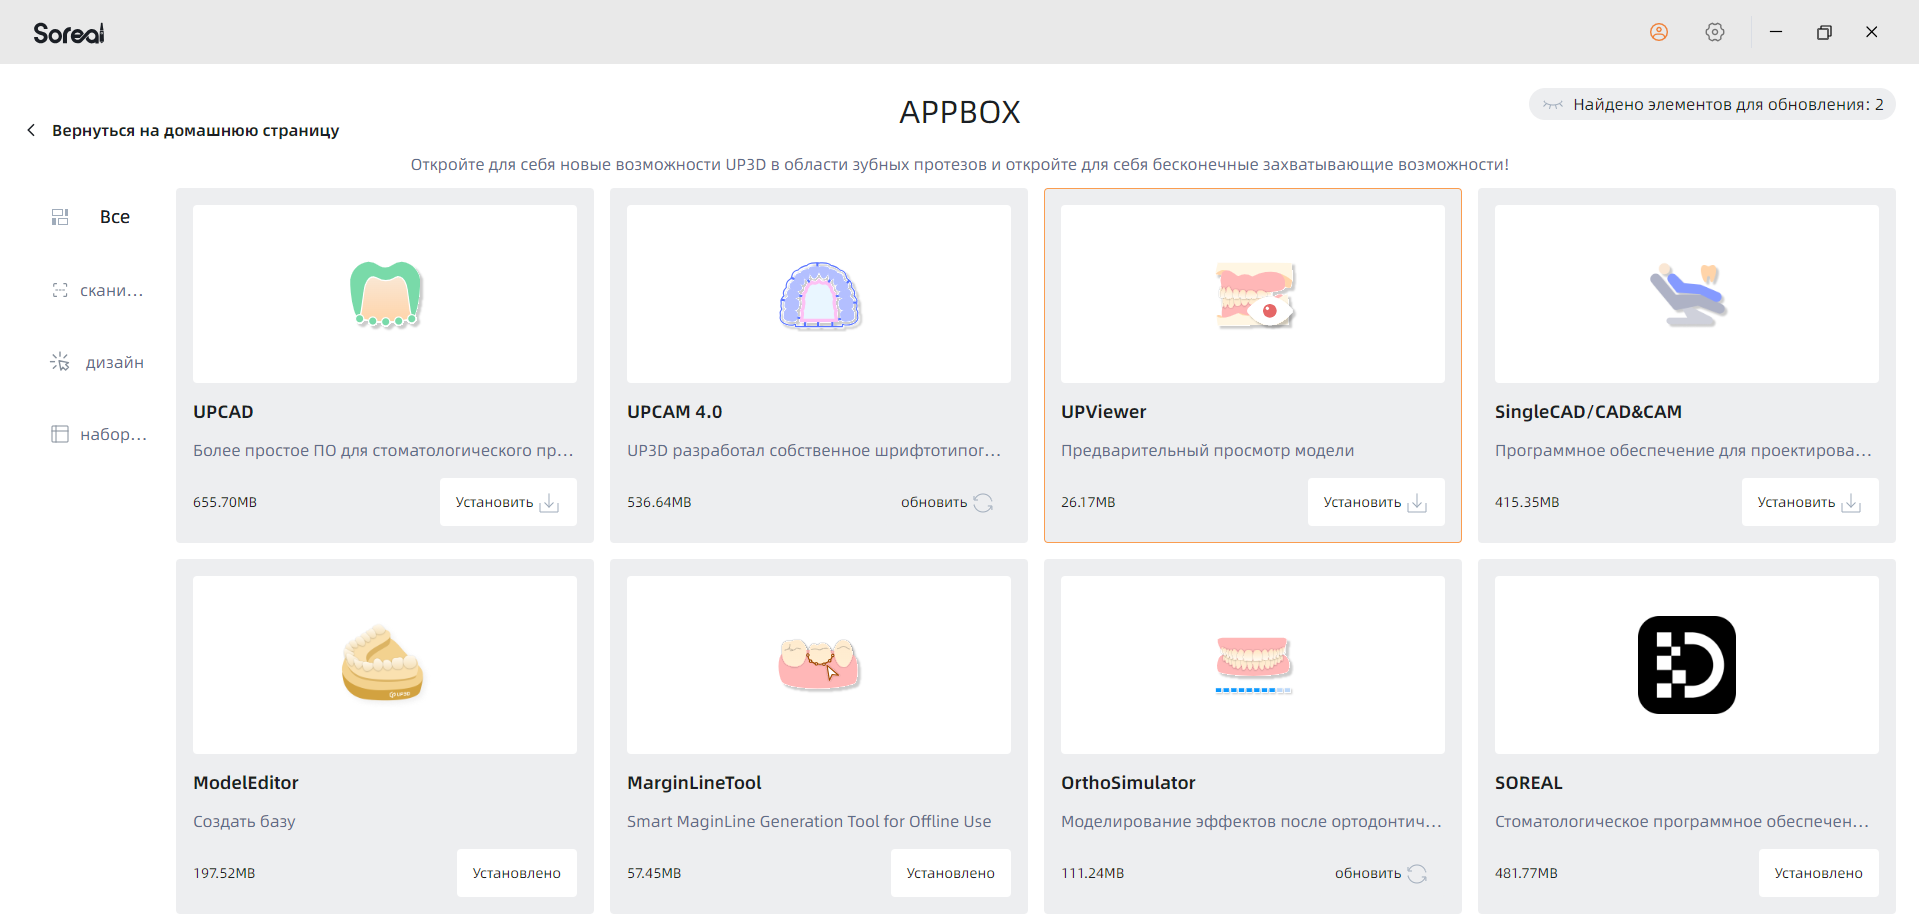Viewport: 1919px width, 917px height.
Task: Click the набор category icon in sidebar
Action: coord(60,434)
